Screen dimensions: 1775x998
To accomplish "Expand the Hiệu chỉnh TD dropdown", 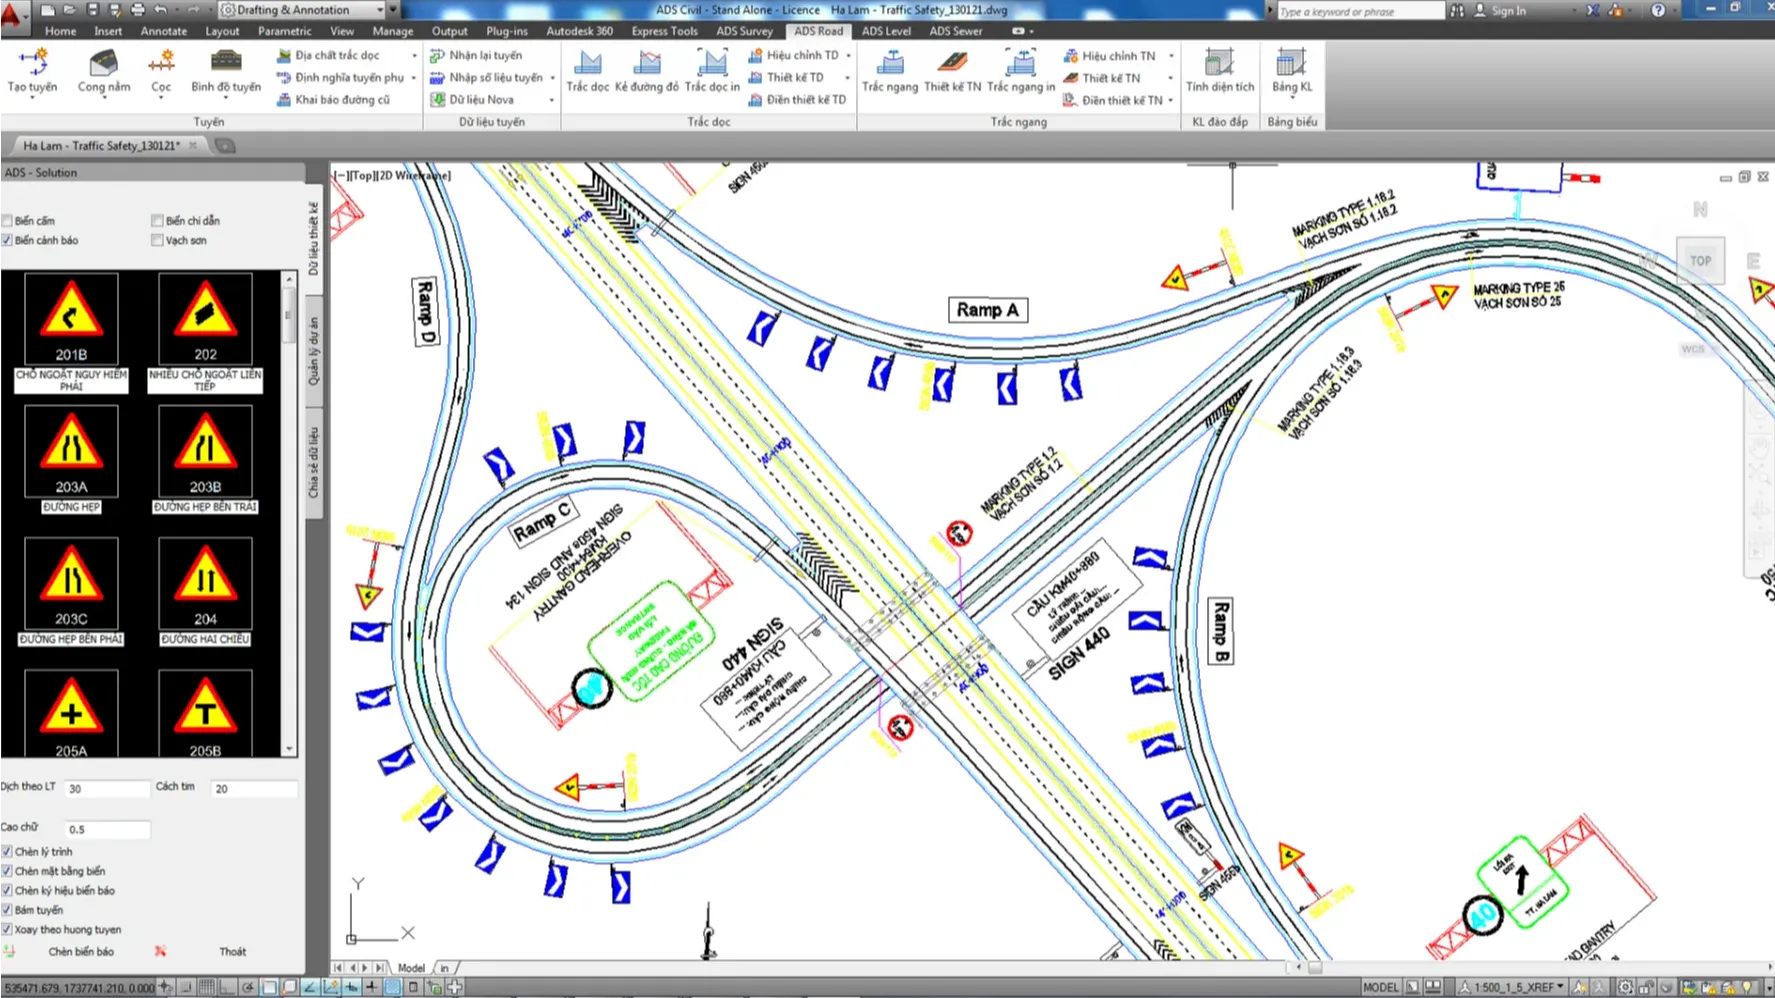I will (848, 56).
